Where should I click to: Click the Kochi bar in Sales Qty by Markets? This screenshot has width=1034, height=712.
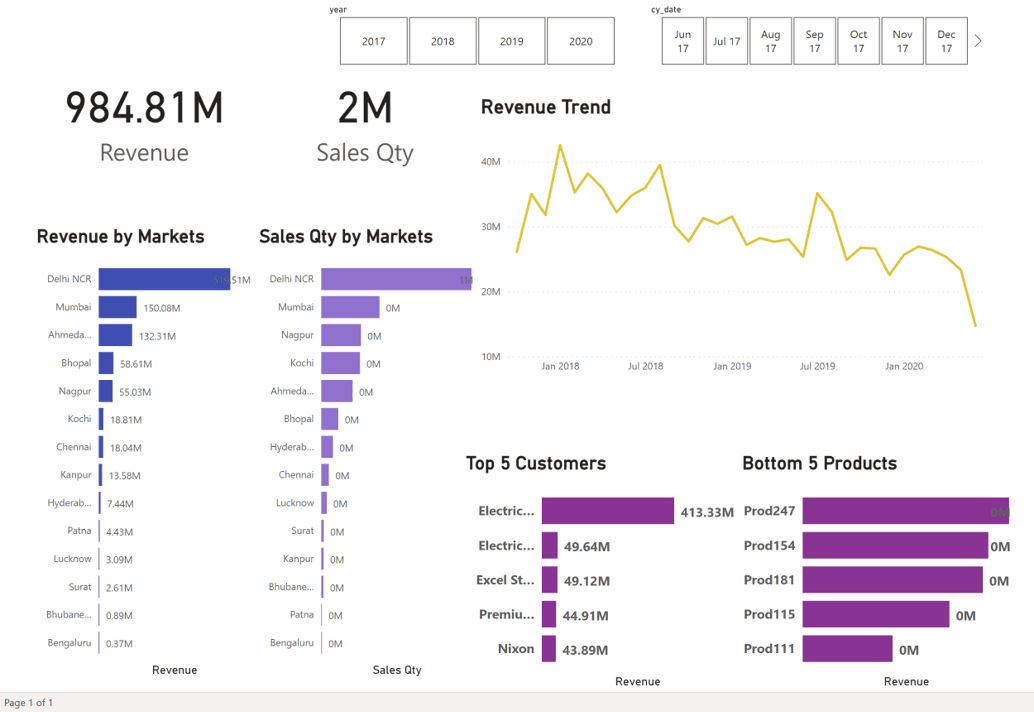pyautogui.click(x=342, y=363)
